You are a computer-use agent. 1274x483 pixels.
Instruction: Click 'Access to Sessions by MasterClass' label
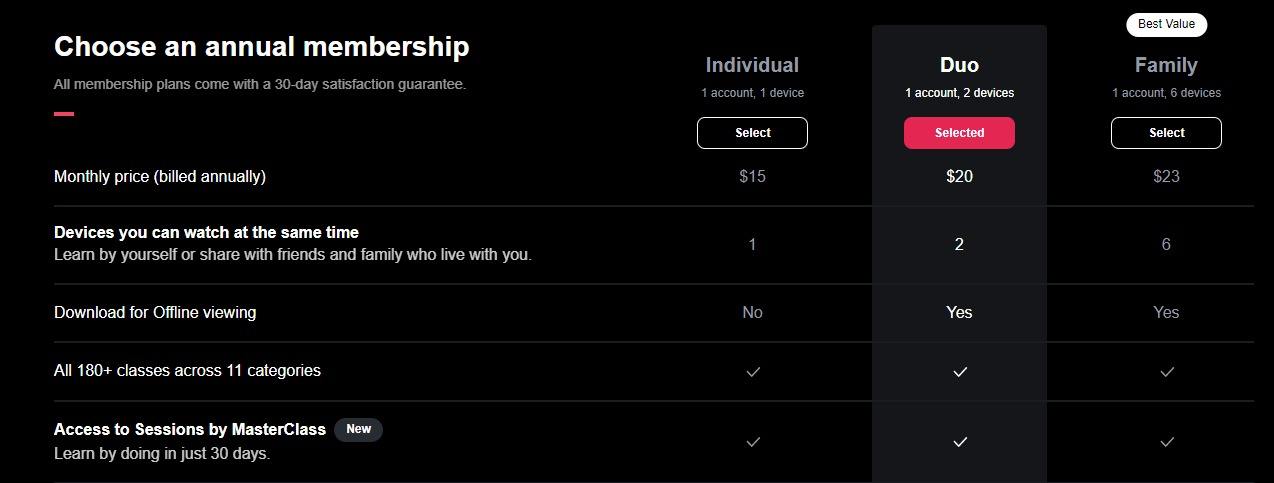pos(190,429)
